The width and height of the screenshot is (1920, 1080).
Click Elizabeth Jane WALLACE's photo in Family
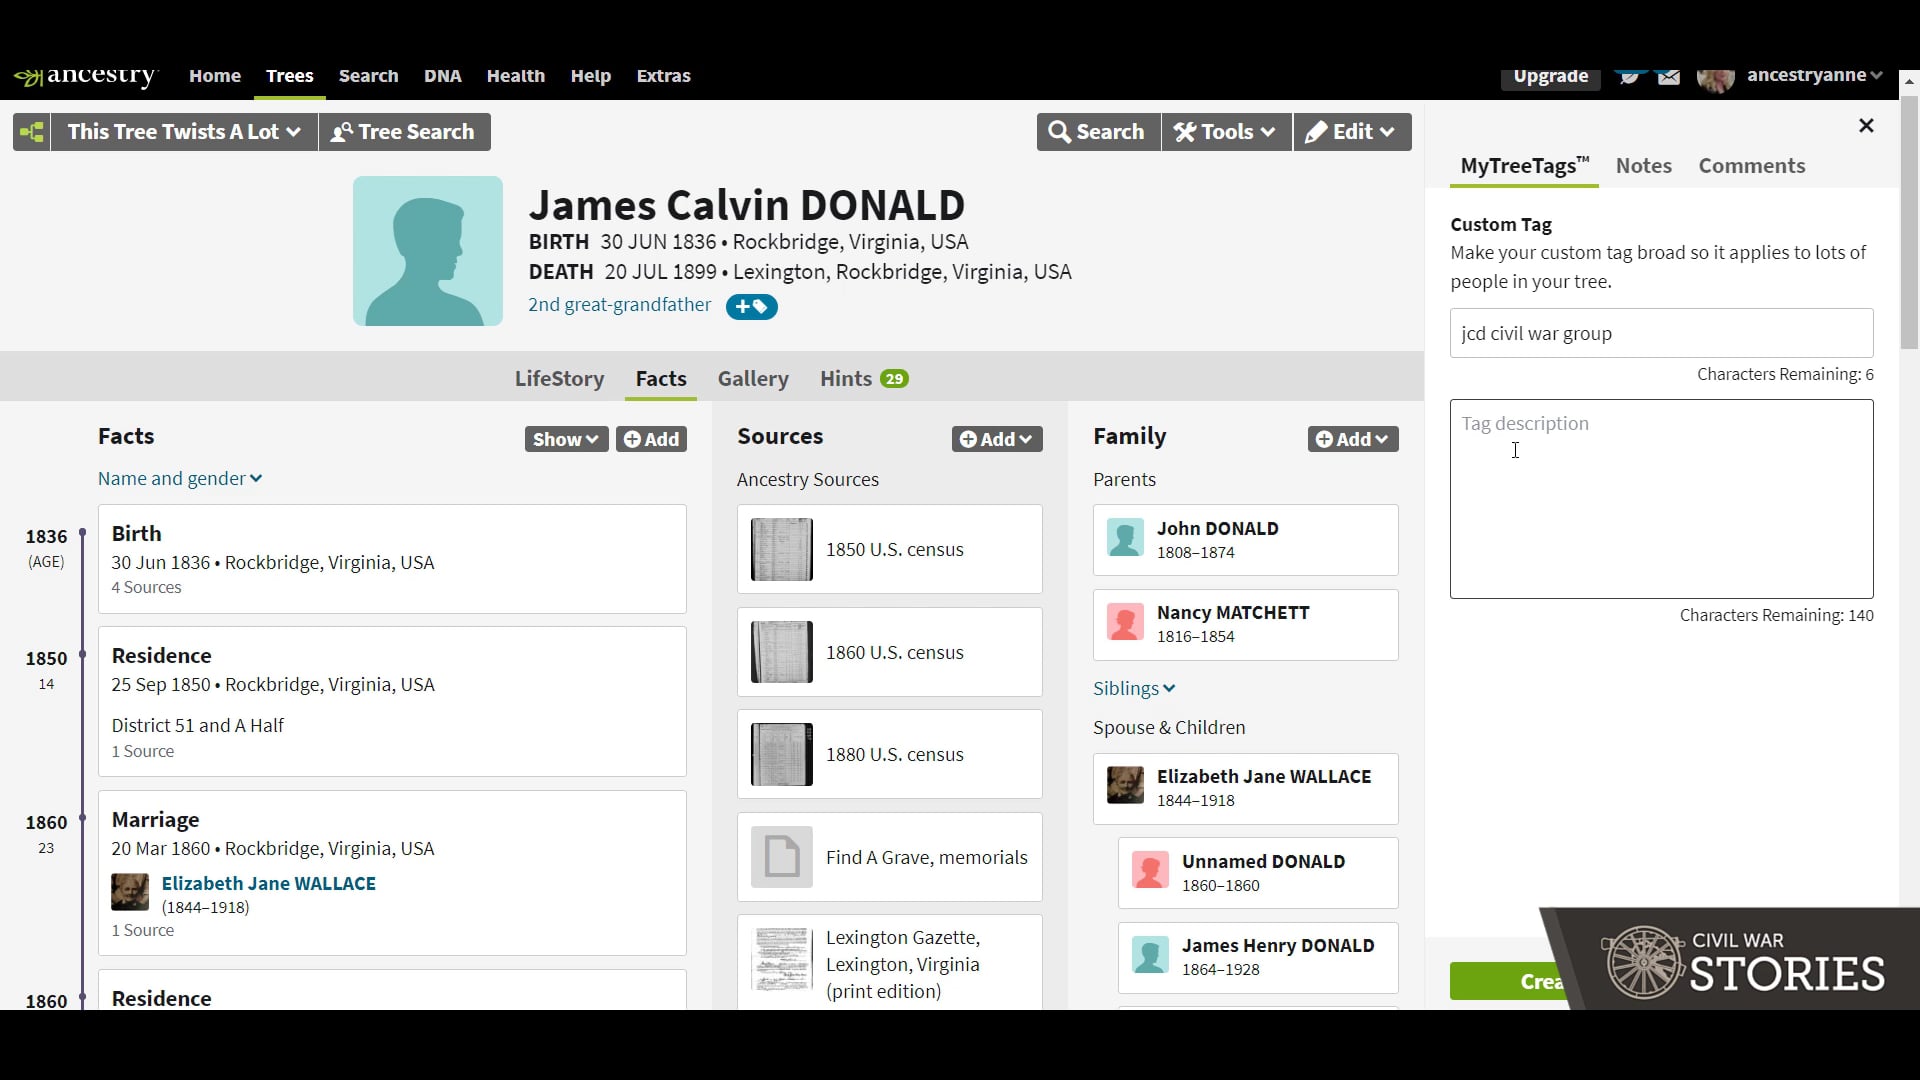1125,786
